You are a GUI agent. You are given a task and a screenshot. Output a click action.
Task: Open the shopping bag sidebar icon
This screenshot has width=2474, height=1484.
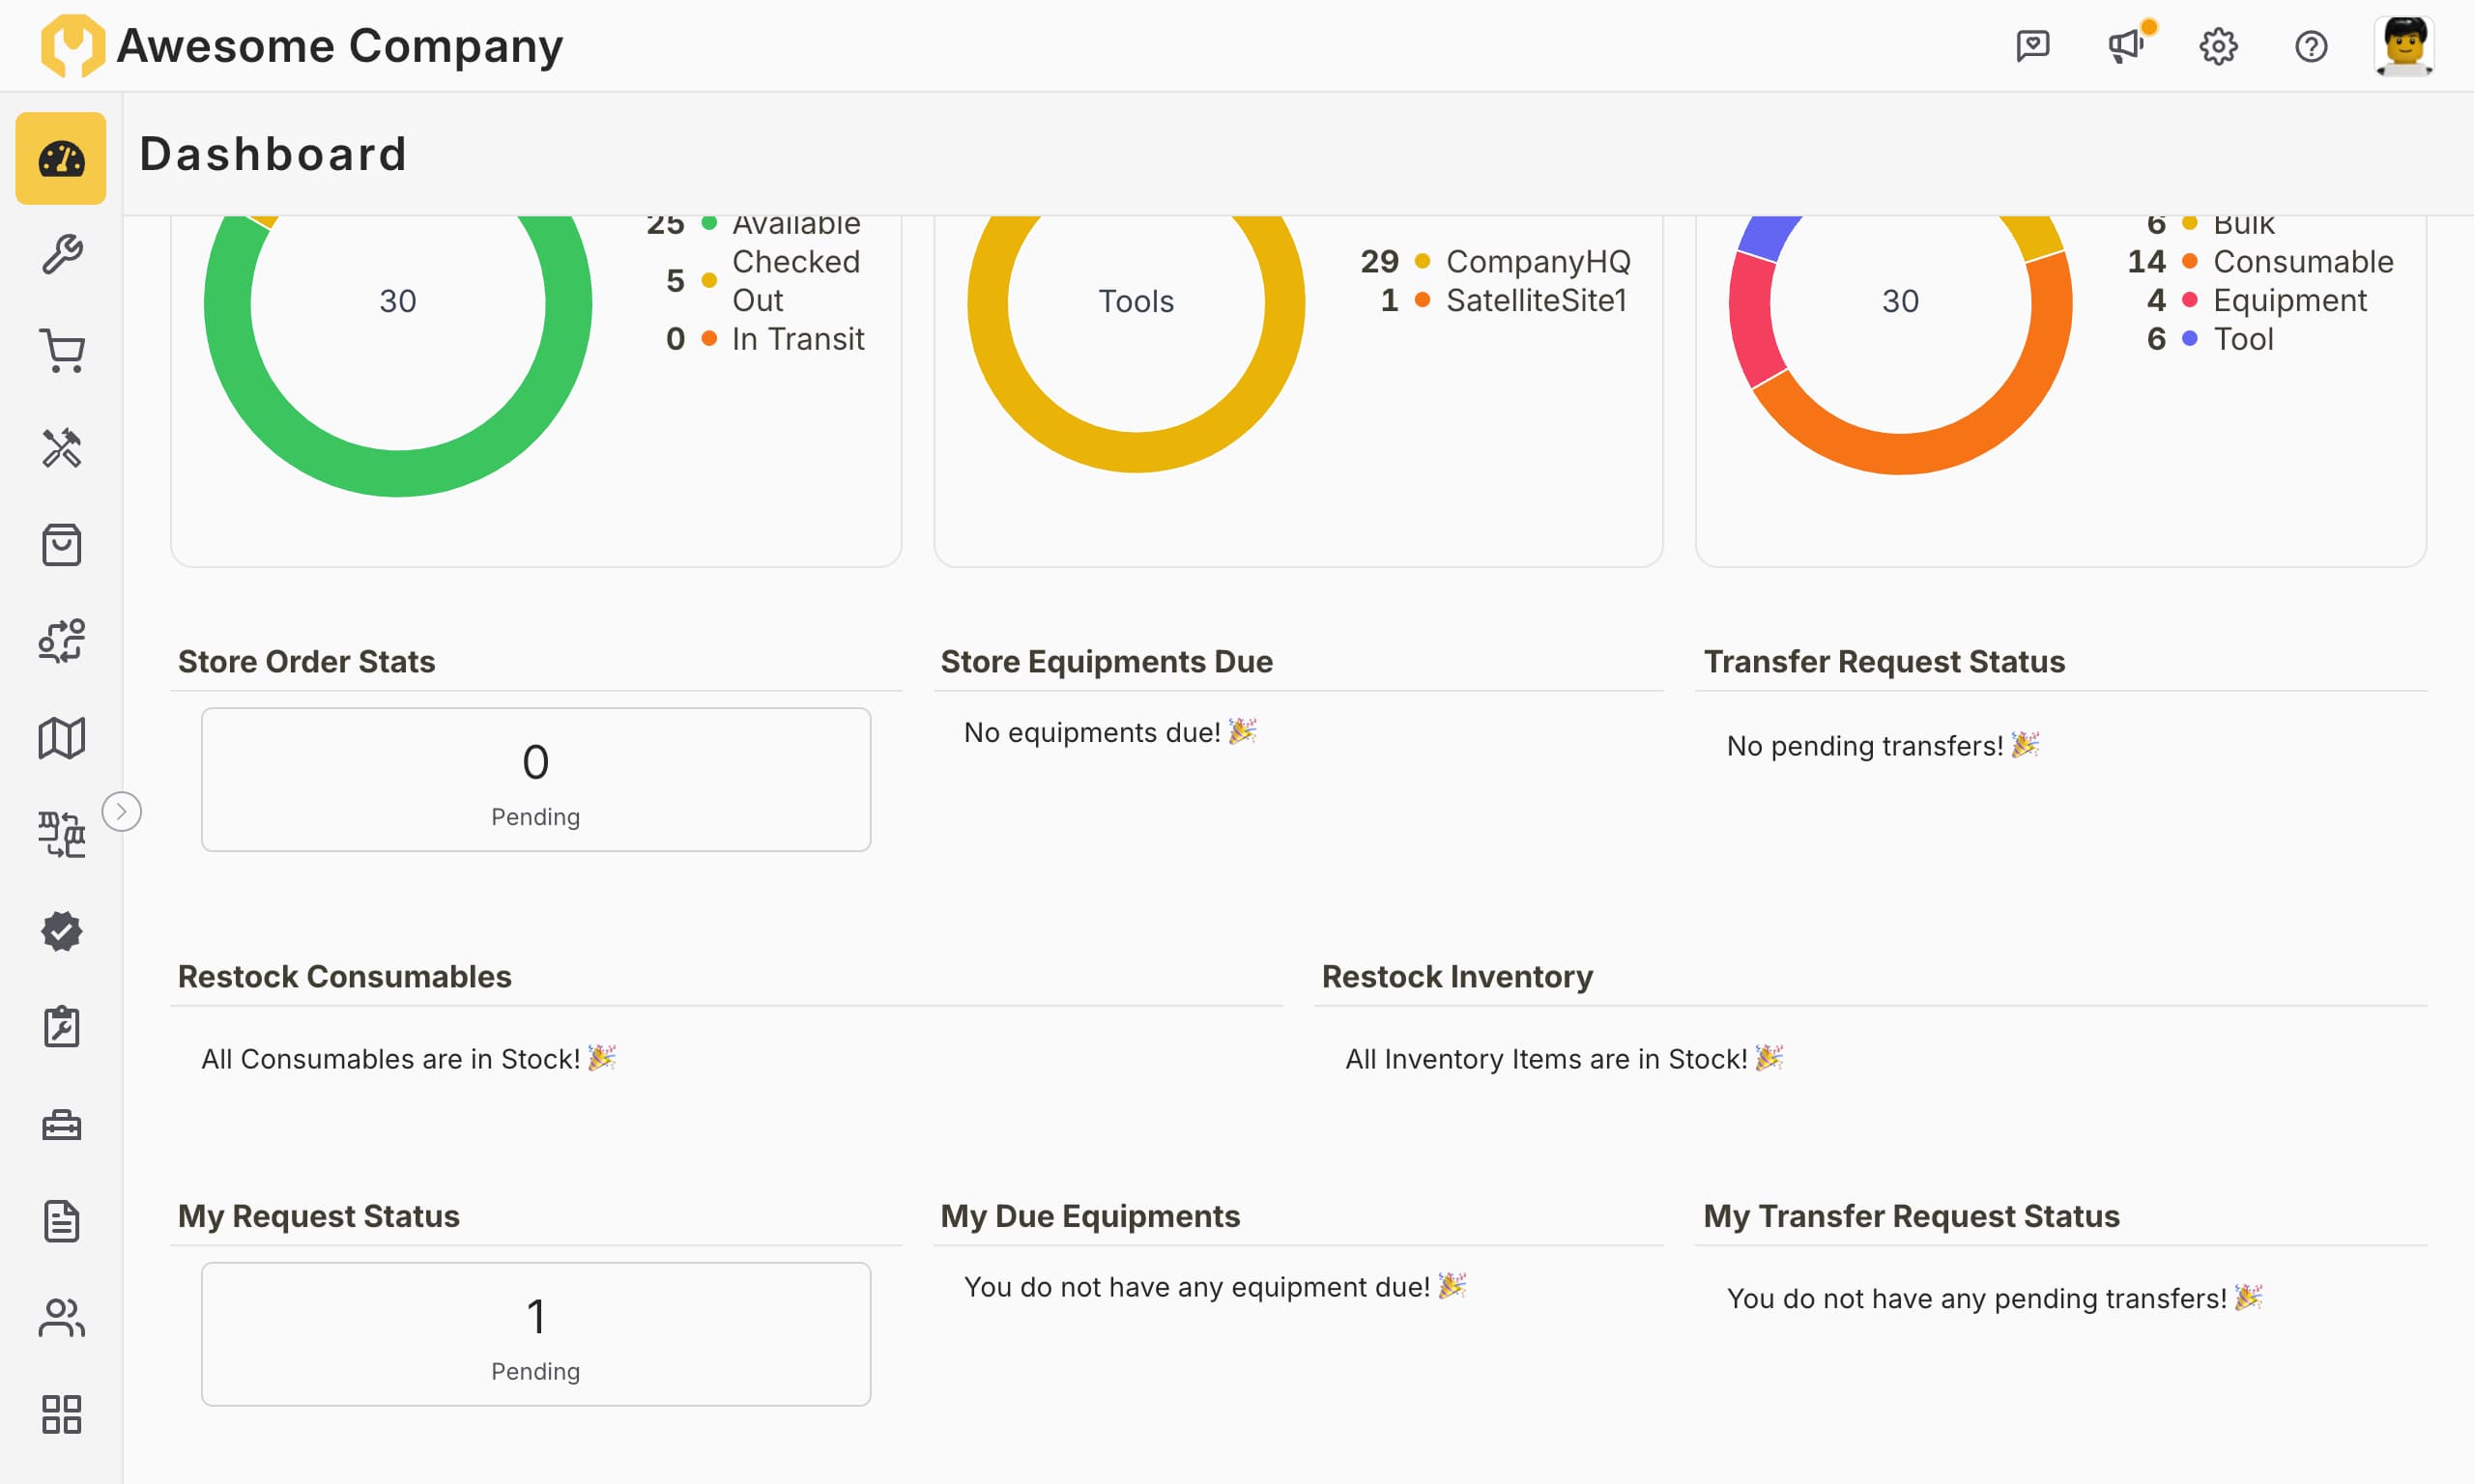61,545
